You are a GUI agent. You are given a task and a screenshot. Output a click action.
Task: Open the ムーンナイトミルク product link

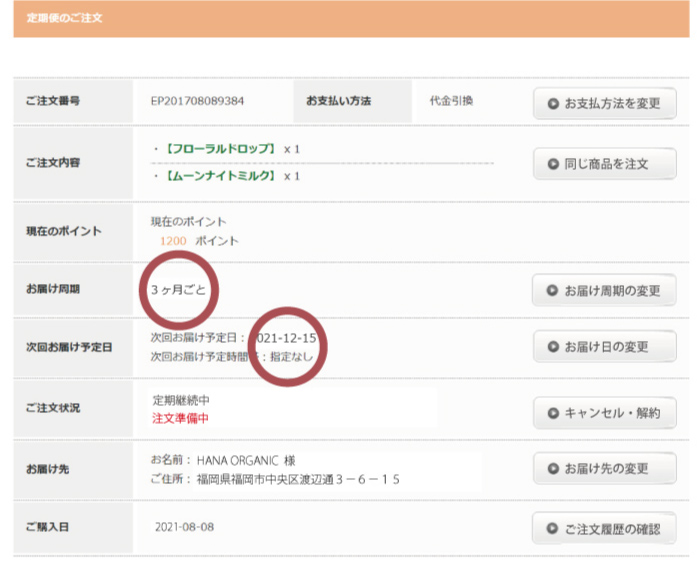(217, 176)
